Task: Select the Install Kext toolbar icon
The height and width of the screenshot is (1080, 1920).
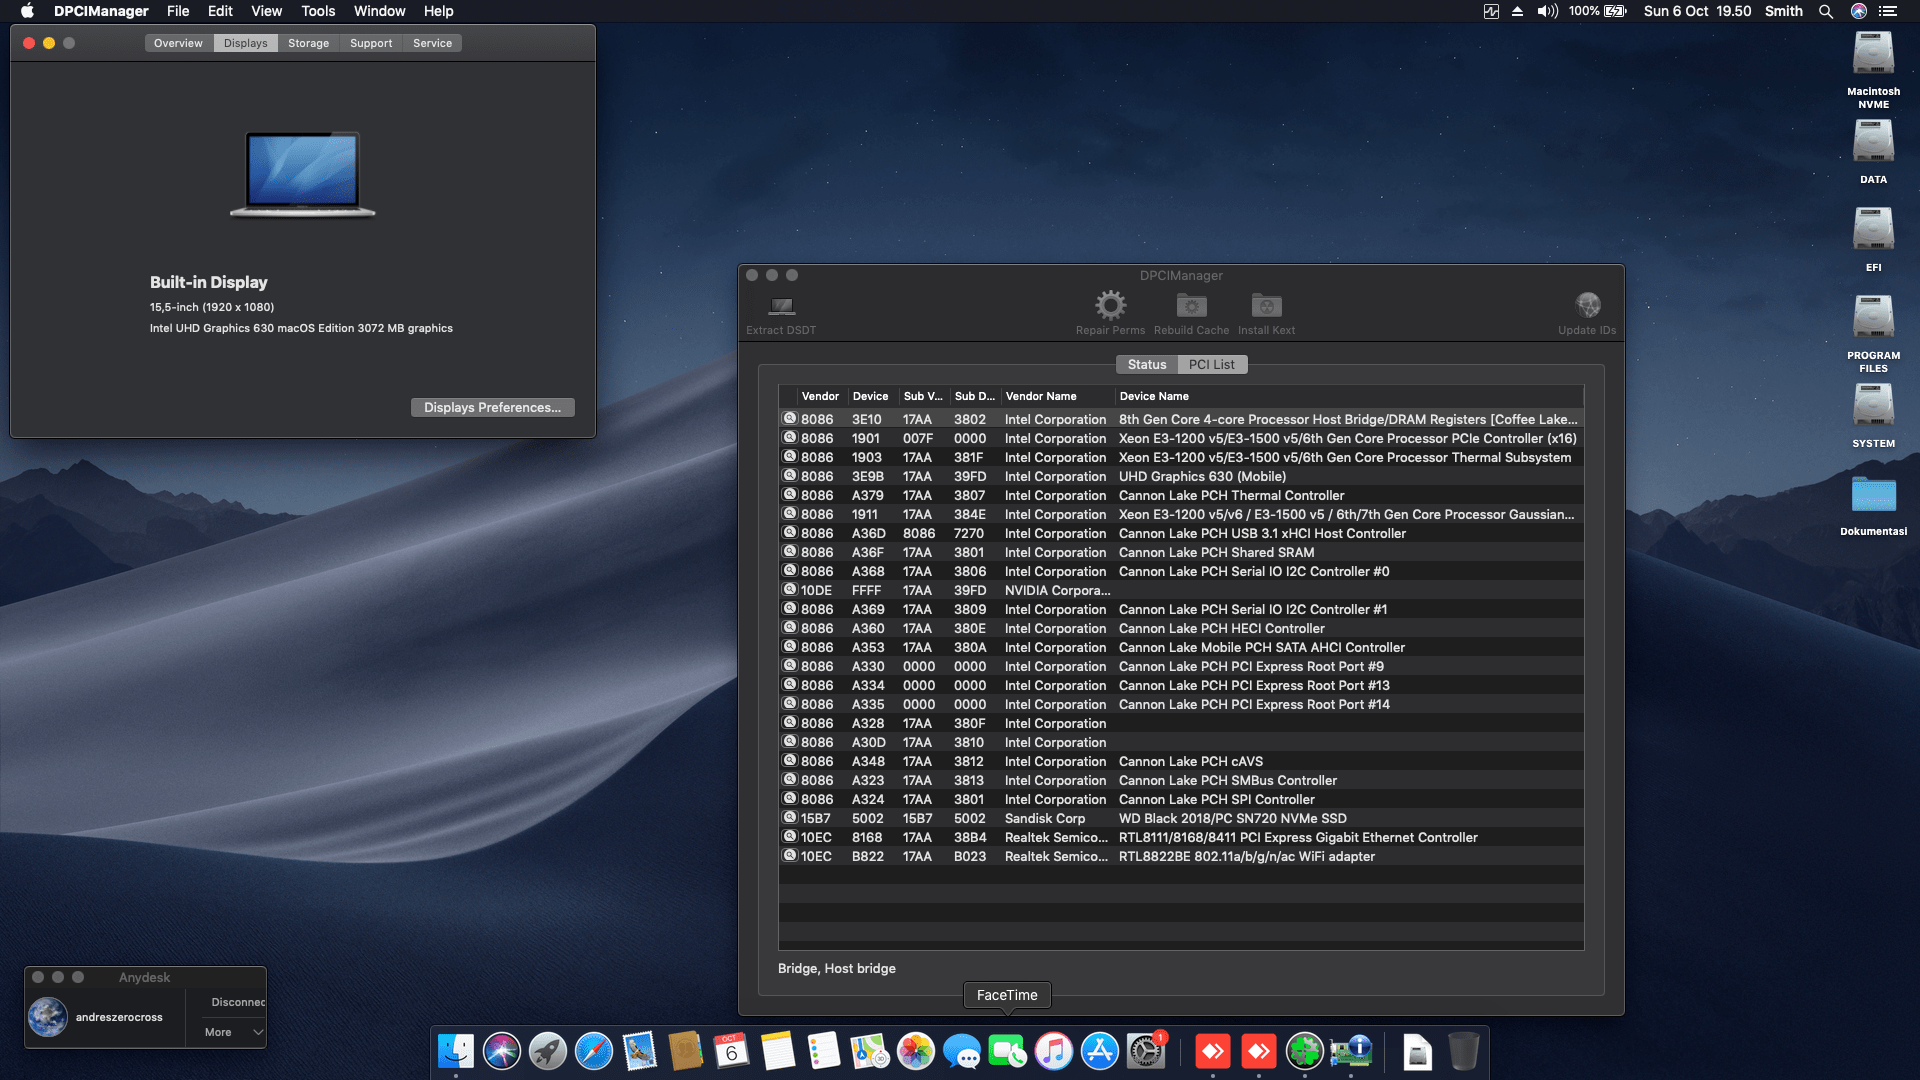Action: pyautogui.click(x=1266, y=310)
